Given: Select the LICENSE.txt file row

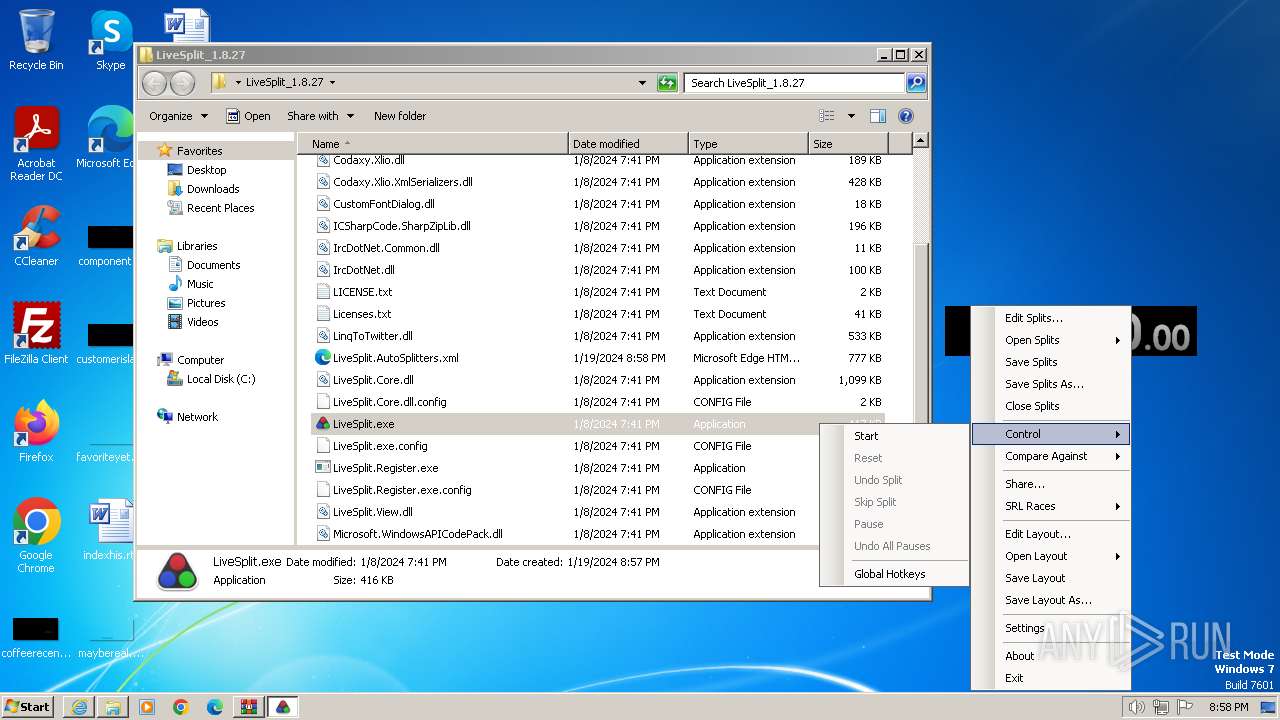Looking at the screenshot, I should [598, 292].
